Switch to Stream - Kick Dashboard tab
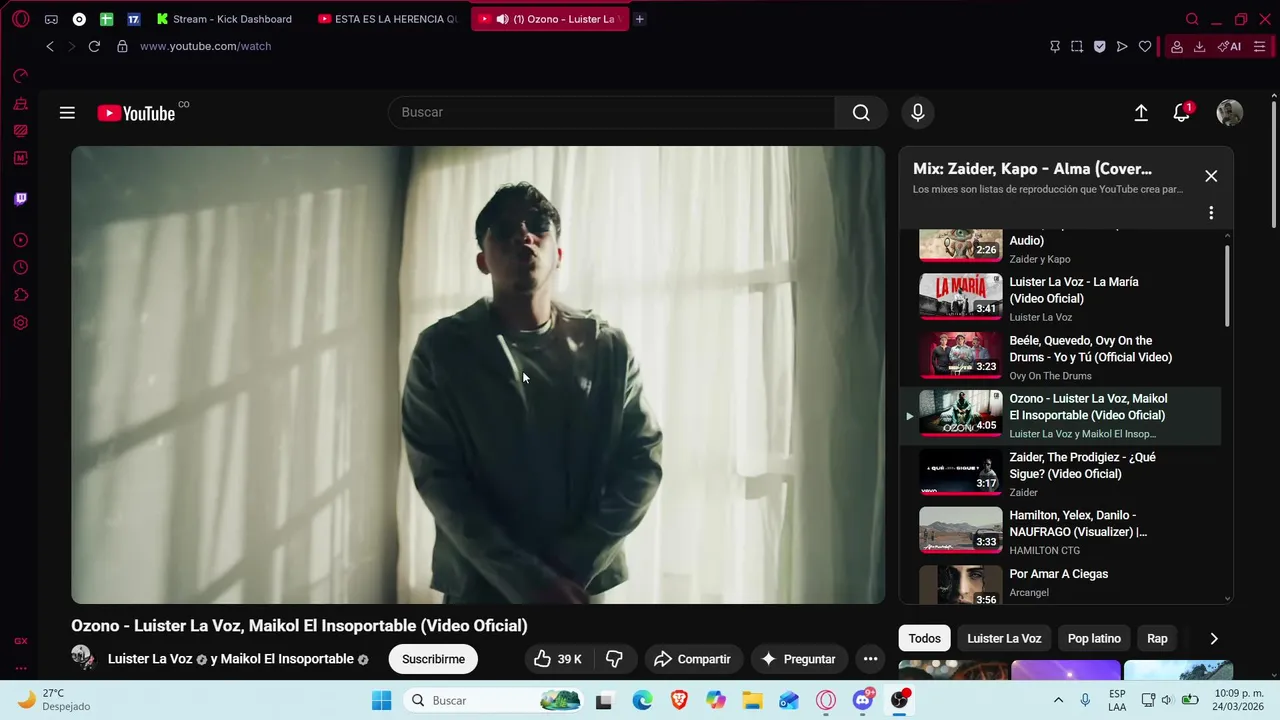This screenshot has width=1280, height=720. pyautogui.click(x=224, y=19)
